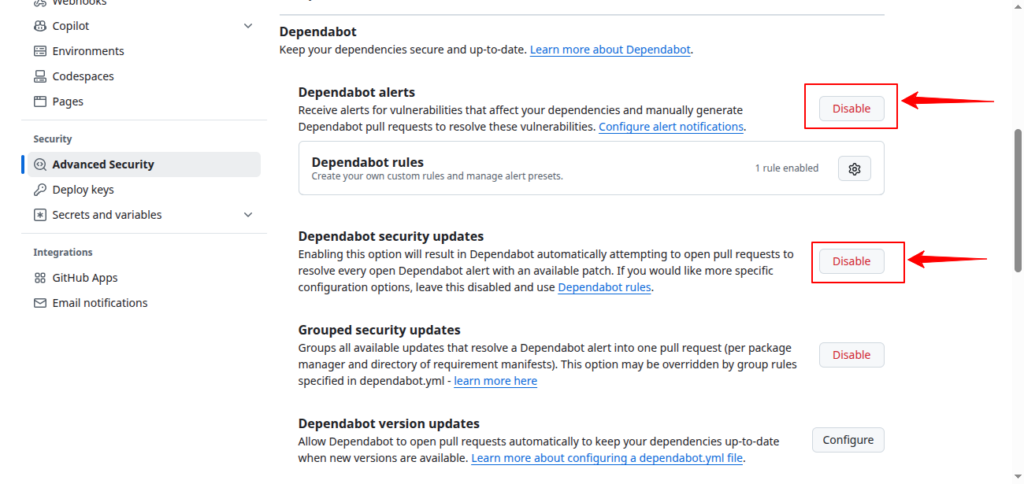Viewport: 1024px width, 484px height.
Task: Select Advanced Security in sidebar
Action: [103, 165]
